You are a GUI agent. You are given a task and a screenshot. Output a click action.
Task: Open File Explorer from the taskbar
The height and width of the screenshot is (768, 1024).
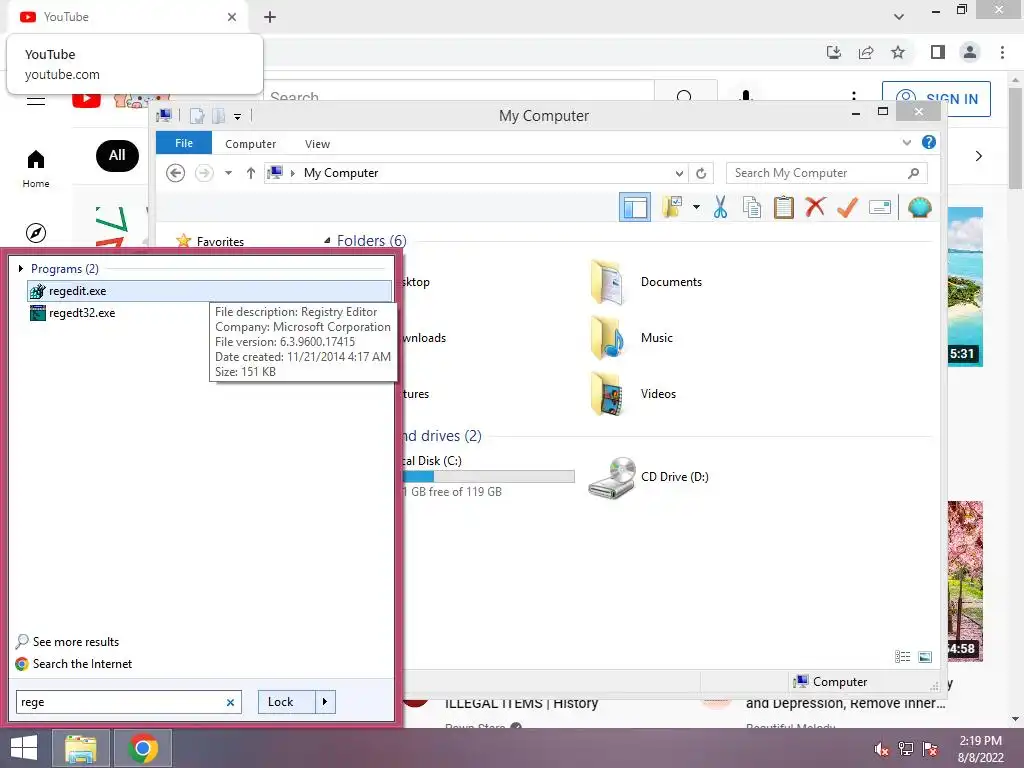click(80, 748)
